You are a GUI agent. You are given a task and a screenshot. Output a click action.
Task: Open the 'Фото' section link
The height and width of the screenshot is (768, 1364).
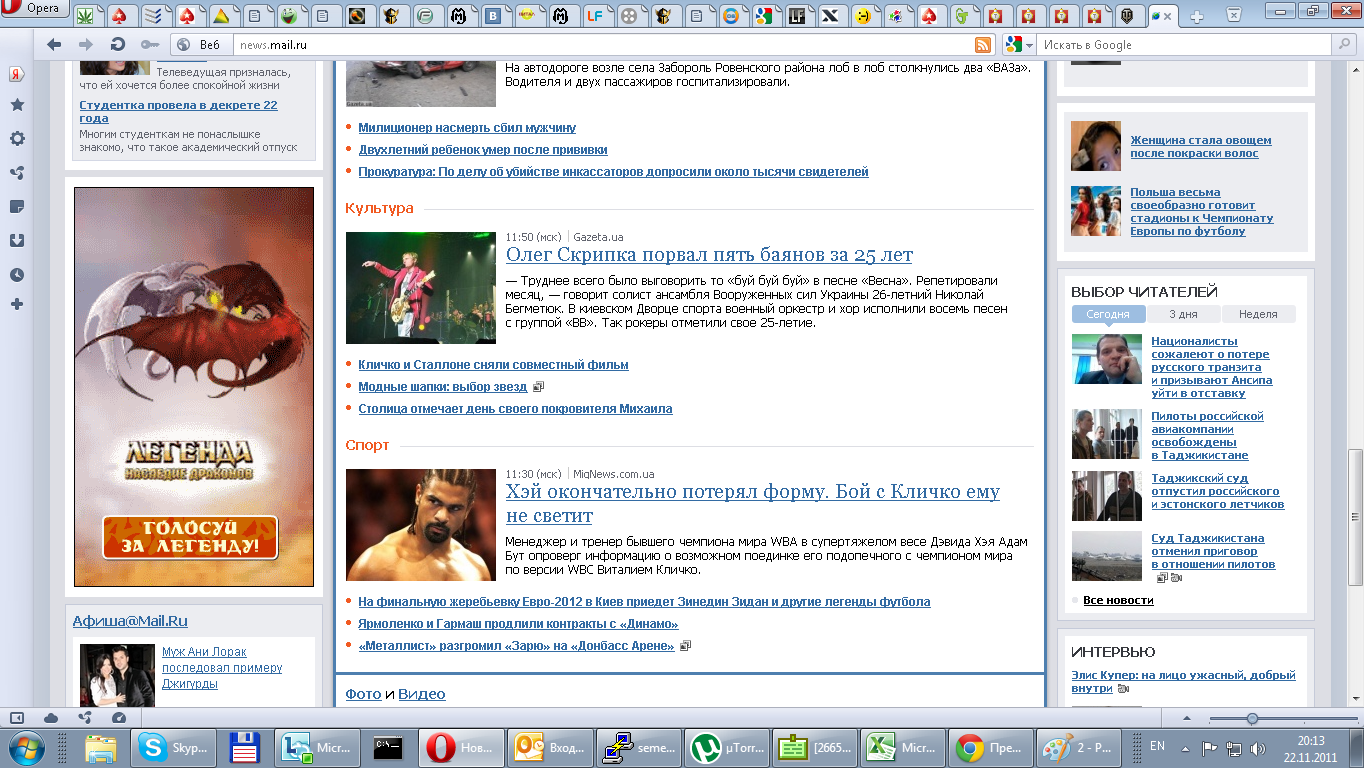click(x=363, y=694)
